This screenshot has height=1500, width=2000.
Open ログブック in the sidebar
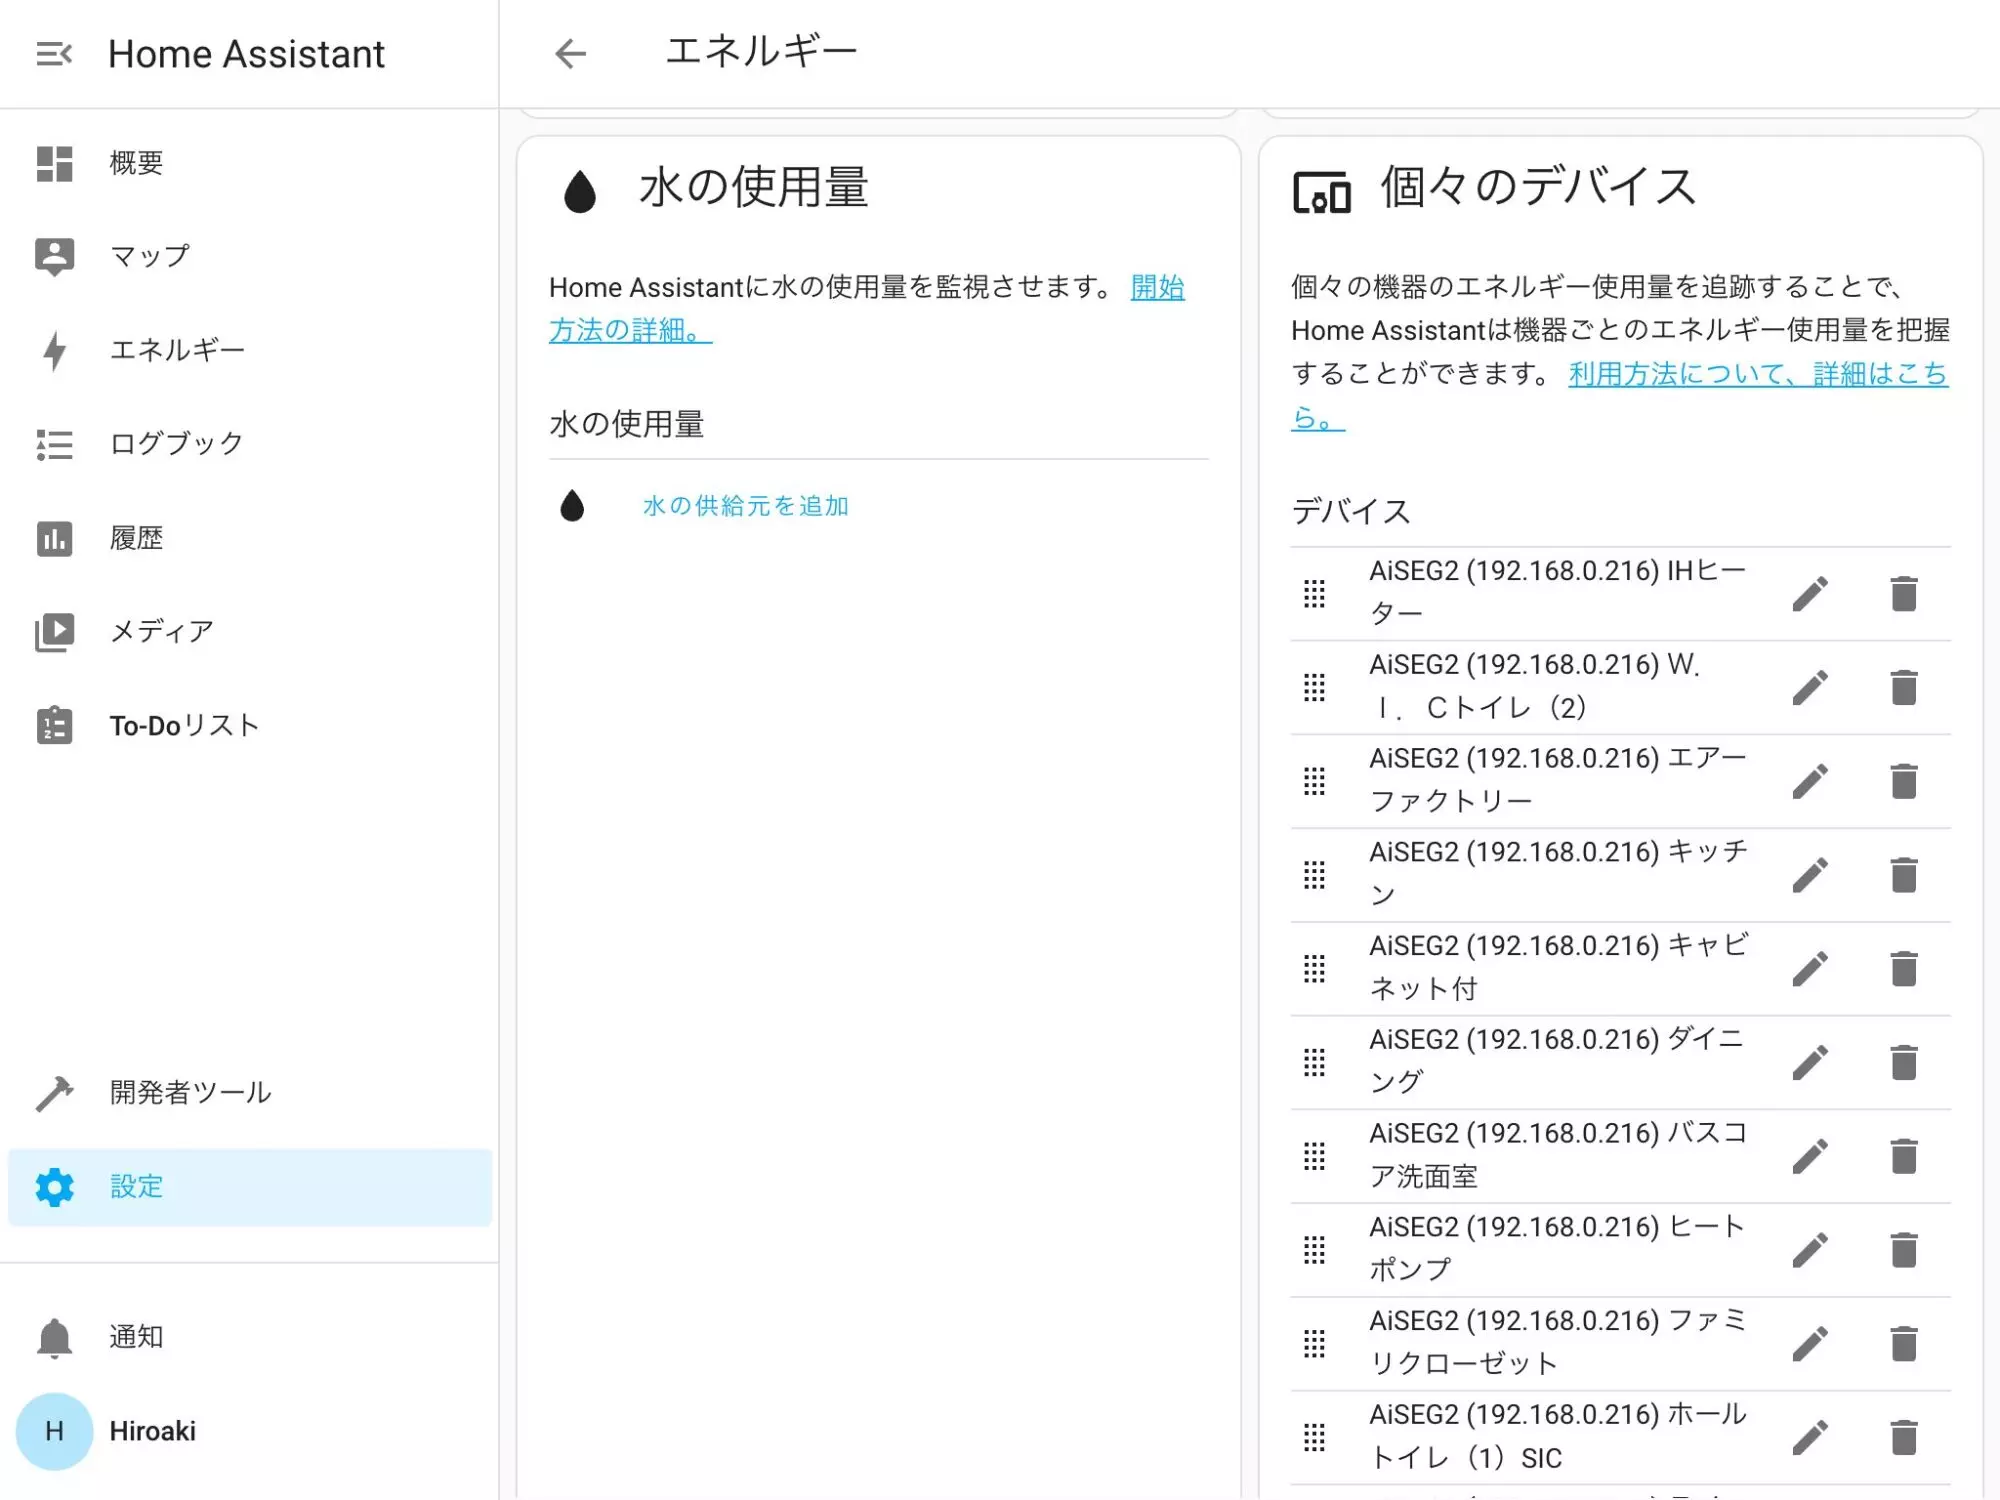tap(250, 444)
